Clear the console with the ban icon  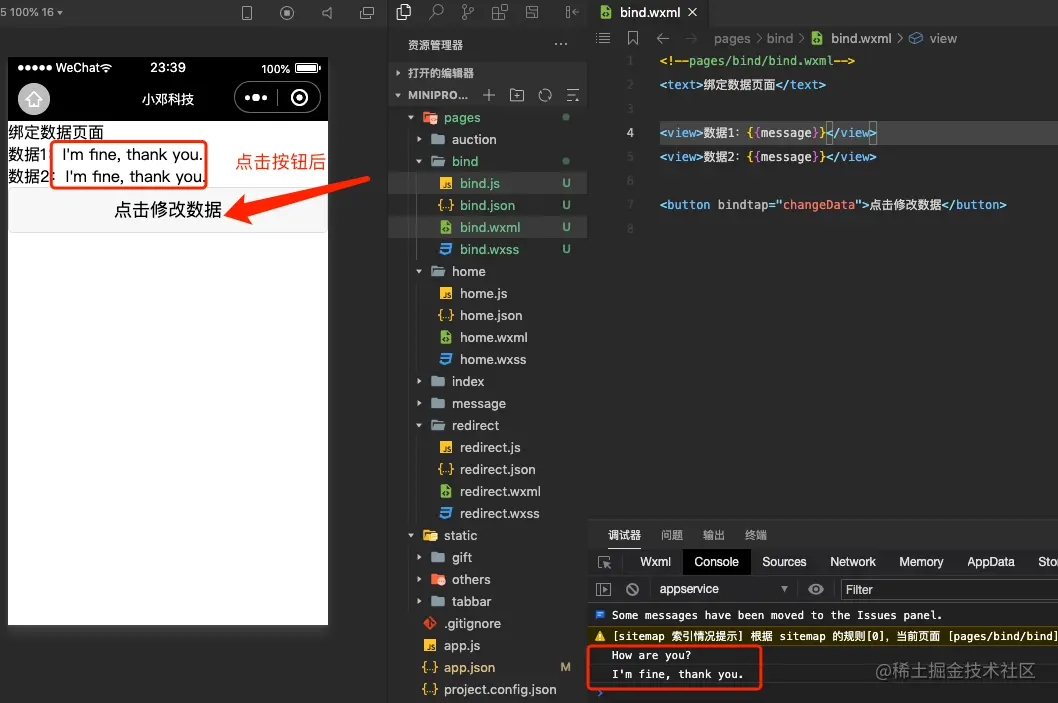click(x=632, y=589)
